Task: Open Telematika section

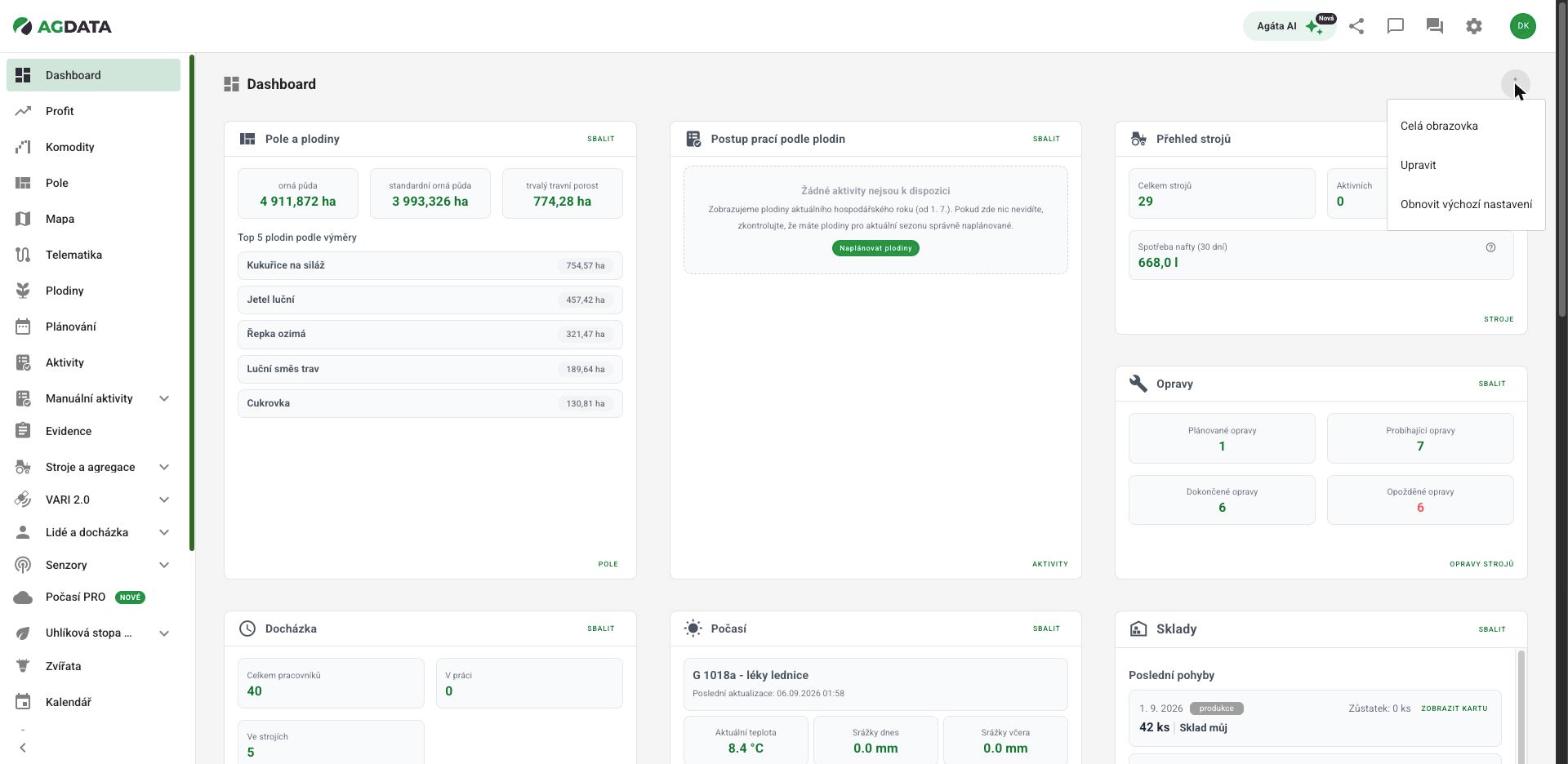Action: pos(93,255)
